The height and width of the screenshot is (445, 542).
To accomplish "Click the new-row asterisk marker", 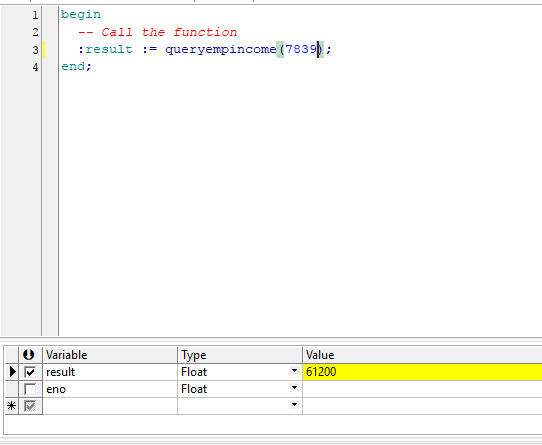I will tap(11, 406).
